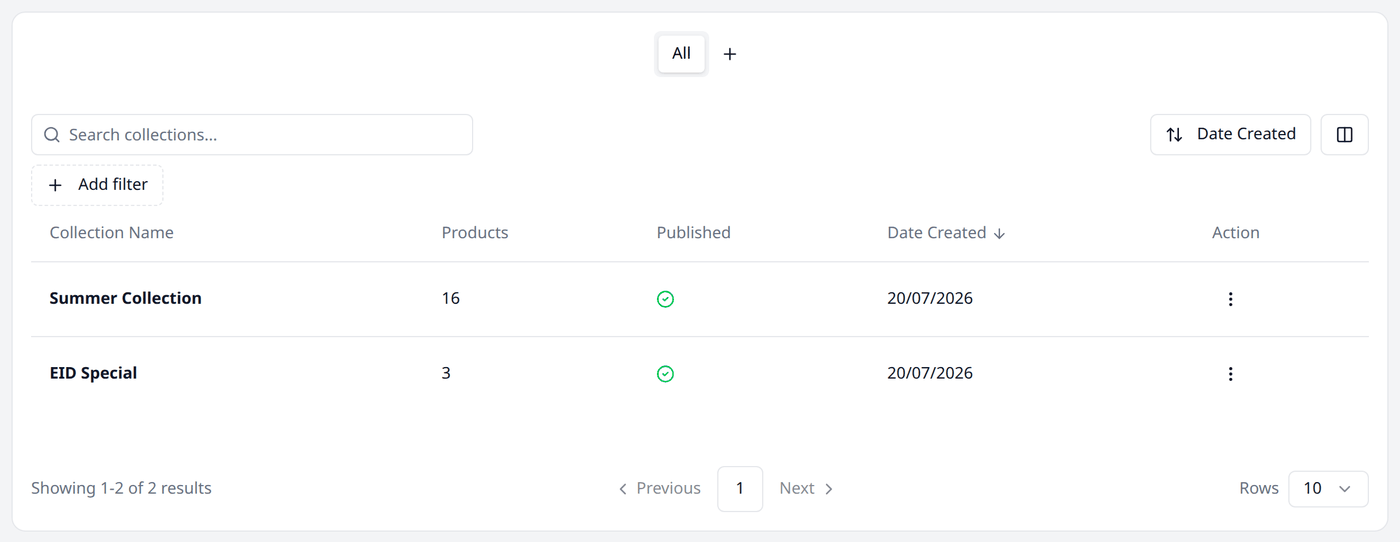
Task: Click the Add filter button
Action: coord(97,185)
